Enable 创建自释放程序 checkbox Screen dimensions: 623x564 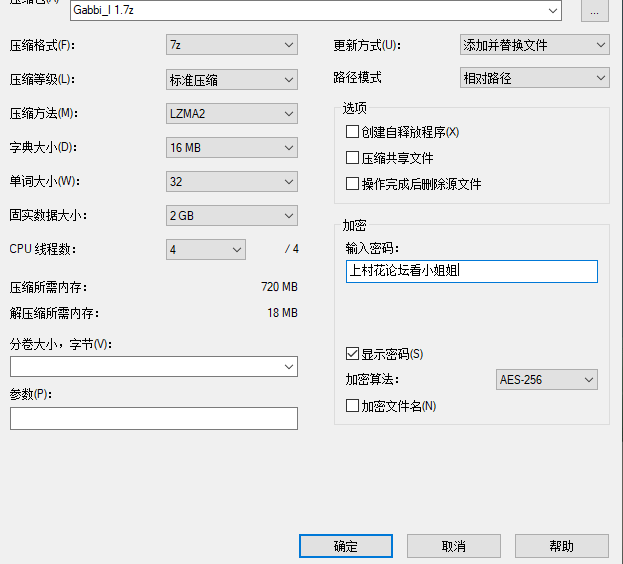pos(352,132)
